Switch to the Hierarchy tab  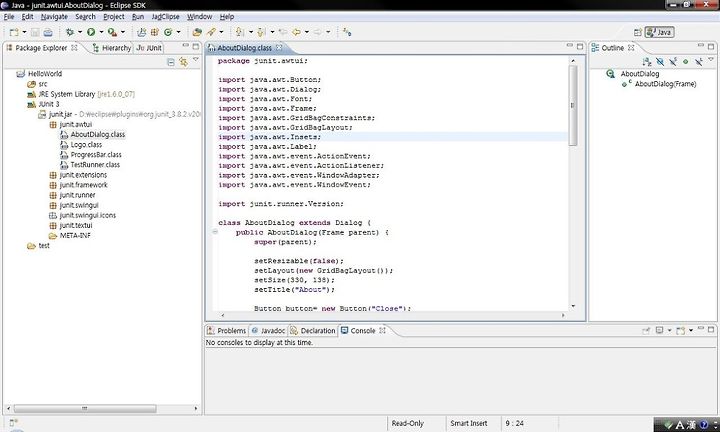pos(112,48)
